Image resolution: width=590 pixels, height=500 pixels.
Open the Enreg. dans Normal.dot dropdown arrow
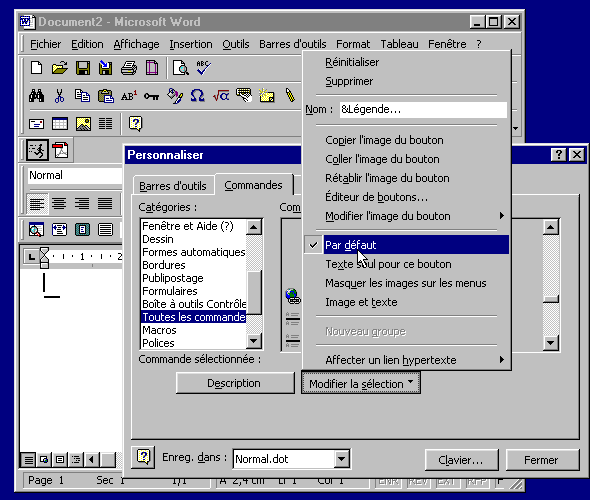coord(341,459)
